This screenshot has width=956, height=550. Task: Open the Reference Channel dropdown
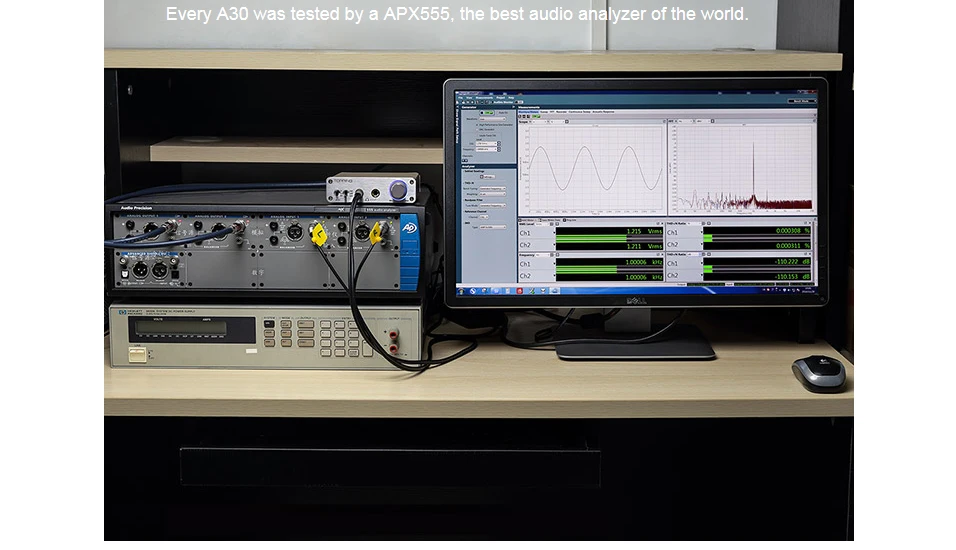[x=484, y=217]
